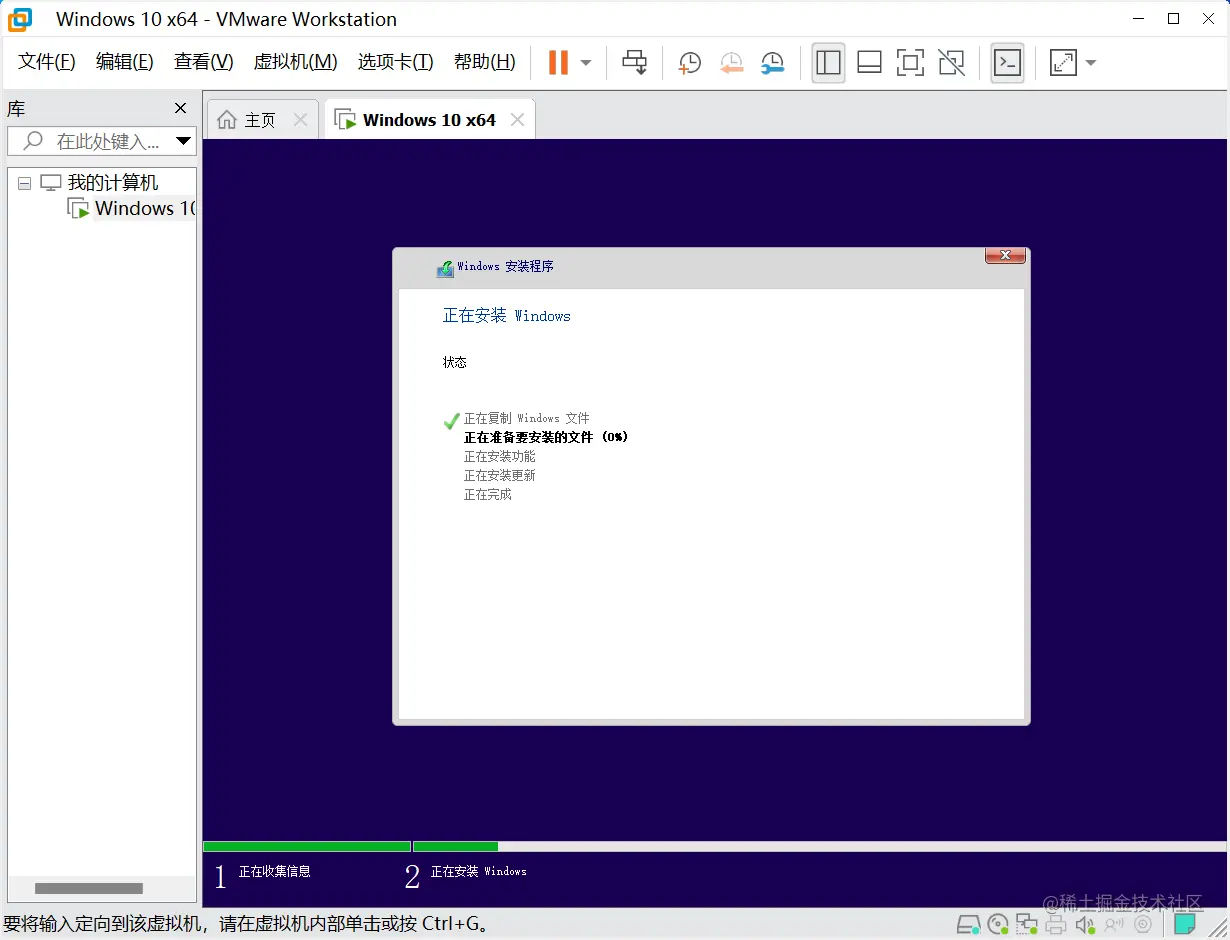Take a snapshot of this virtual machine
1230x940 pixels.
689,63
